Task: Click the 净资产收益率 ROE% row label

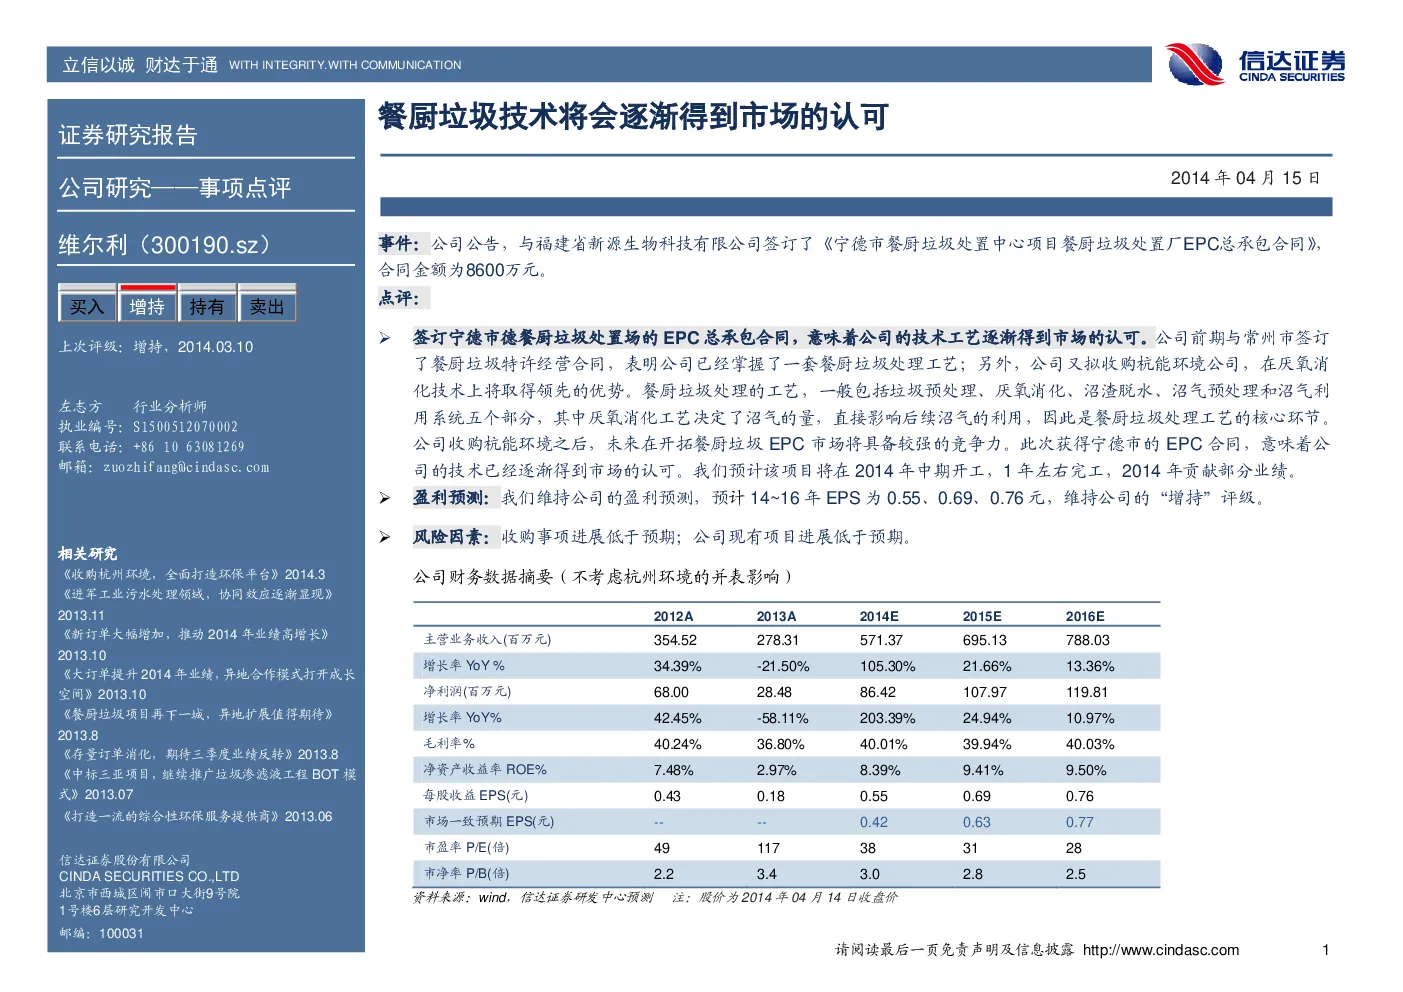Action: tap(485, 769)
